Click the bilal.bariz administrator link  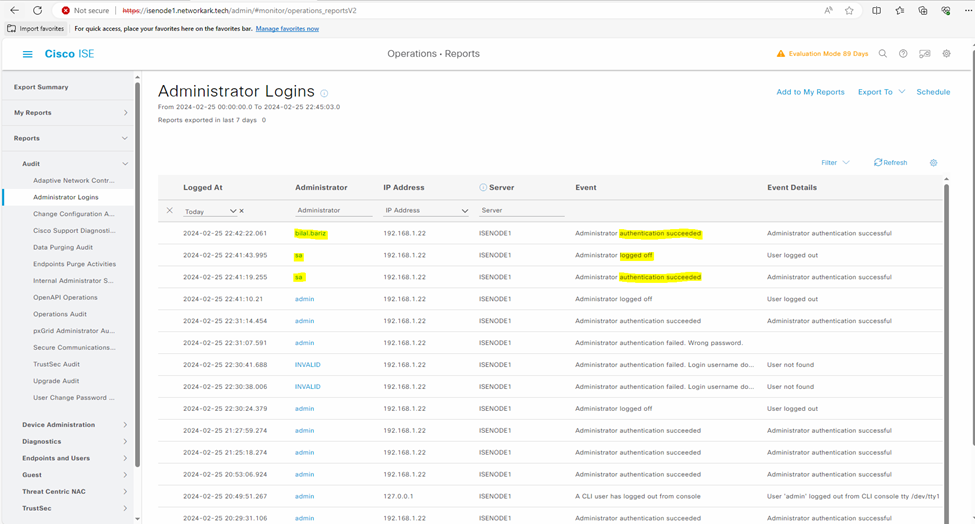tap(310, 233)
